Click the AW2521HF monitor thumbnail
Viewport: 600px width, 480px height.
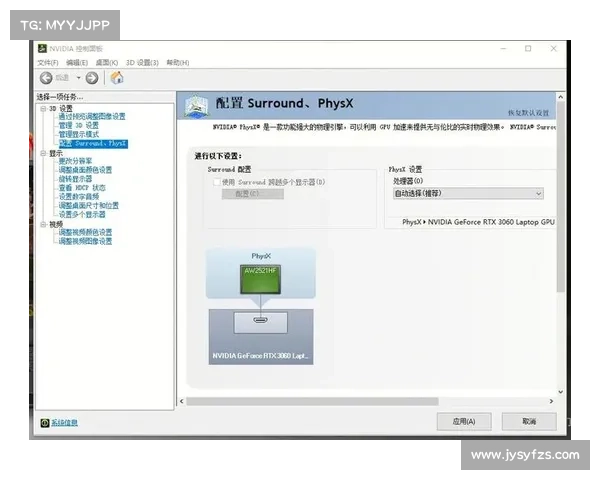click(261, 279)
